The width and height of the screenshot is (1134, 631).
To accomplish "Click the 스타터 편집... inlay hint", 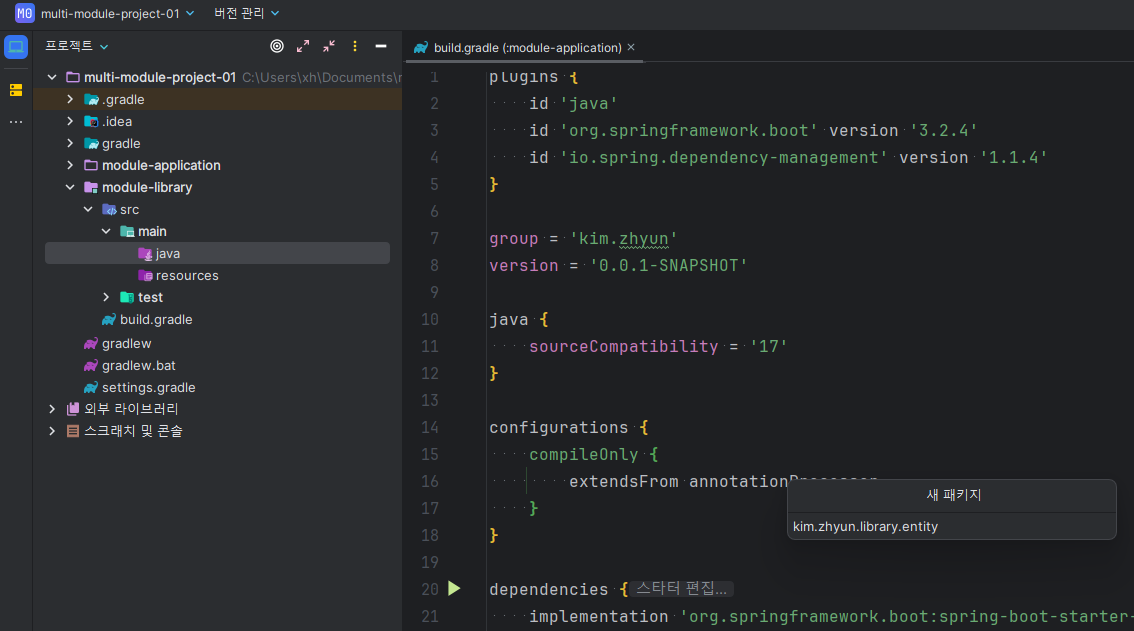I will click(x=681, y=588).
